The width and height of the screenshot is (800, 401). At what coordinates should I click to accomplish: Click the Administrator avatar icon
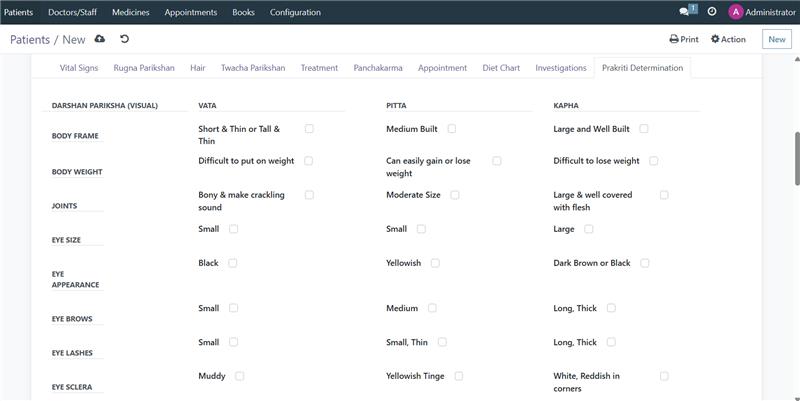[736, 12]
